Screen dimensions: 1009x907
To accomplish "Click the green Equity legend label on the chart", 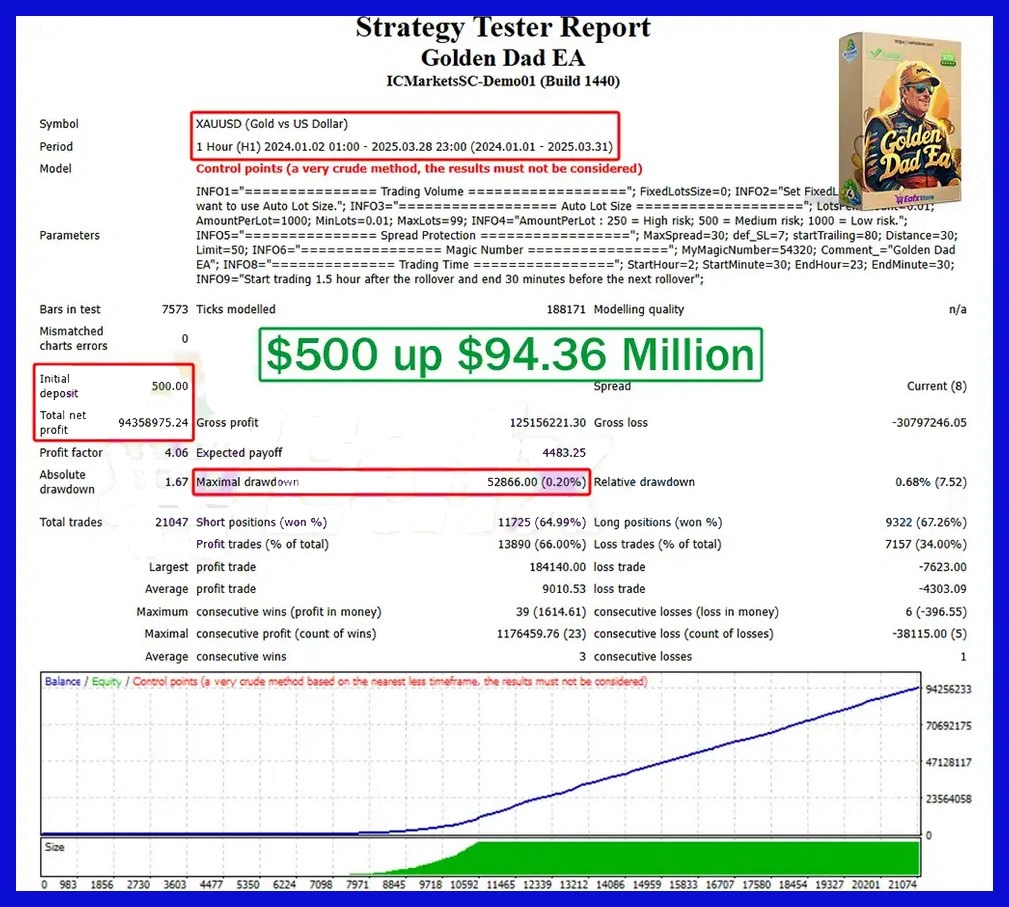I will [x=107, y=681].
